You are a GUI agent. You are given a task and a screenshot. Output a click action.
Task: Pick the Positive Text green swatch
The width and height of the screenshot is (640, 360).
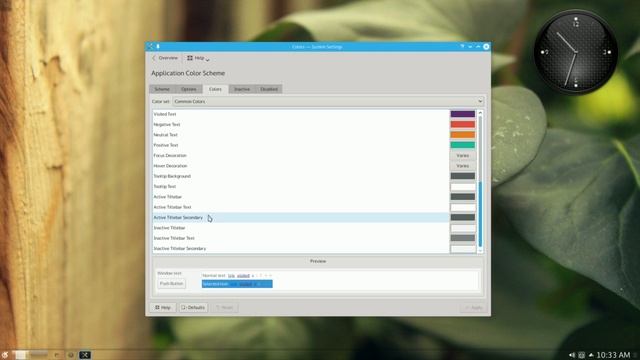462,145
